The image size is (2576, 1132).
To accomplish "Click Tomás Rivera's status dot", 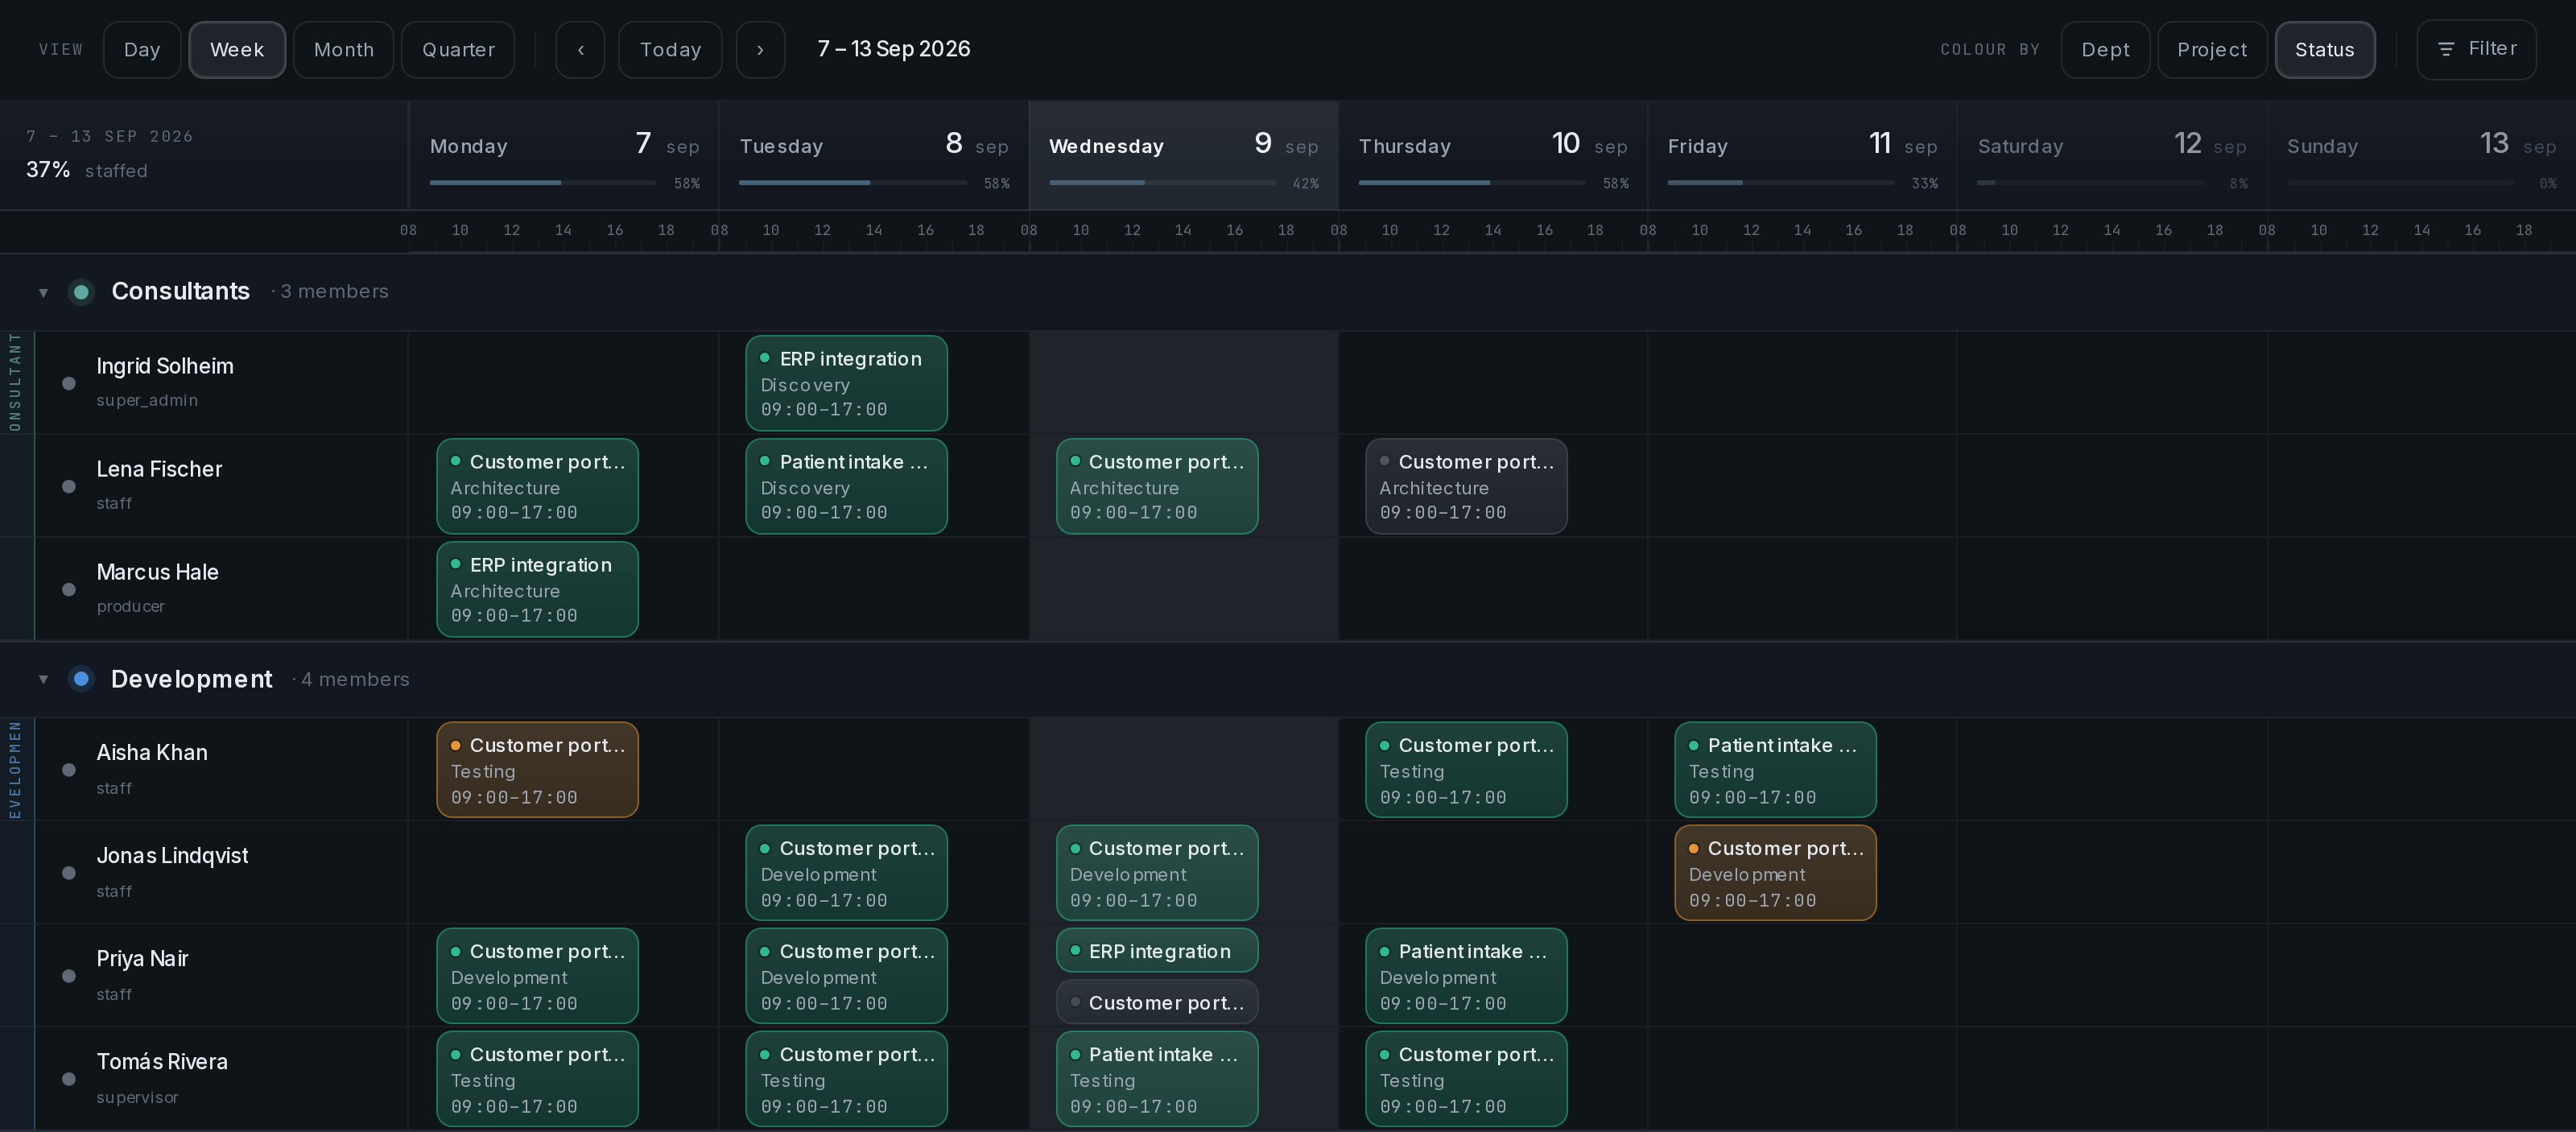I will click(x=69, y=1079).
